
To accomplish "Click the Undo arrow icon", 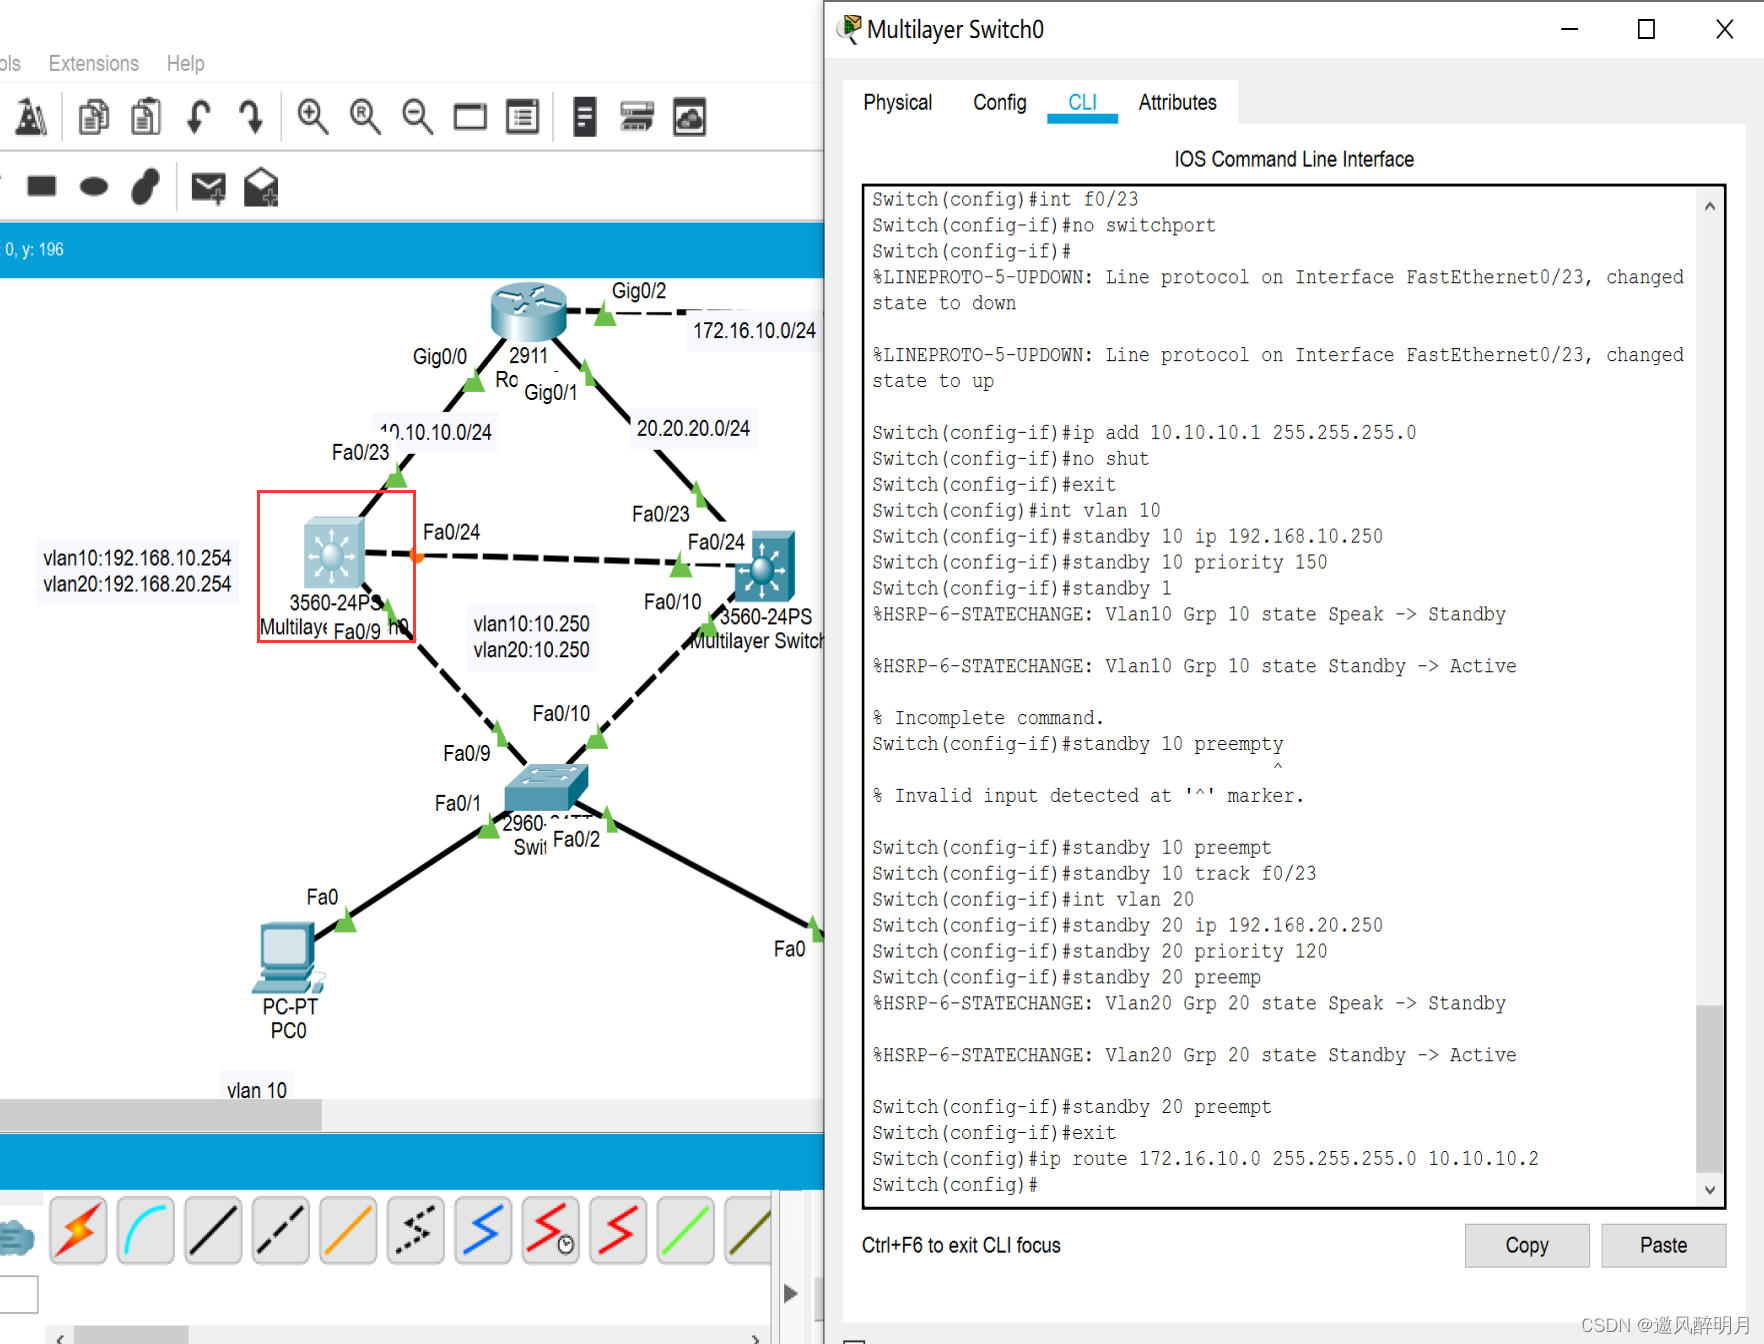I will 198,118.
